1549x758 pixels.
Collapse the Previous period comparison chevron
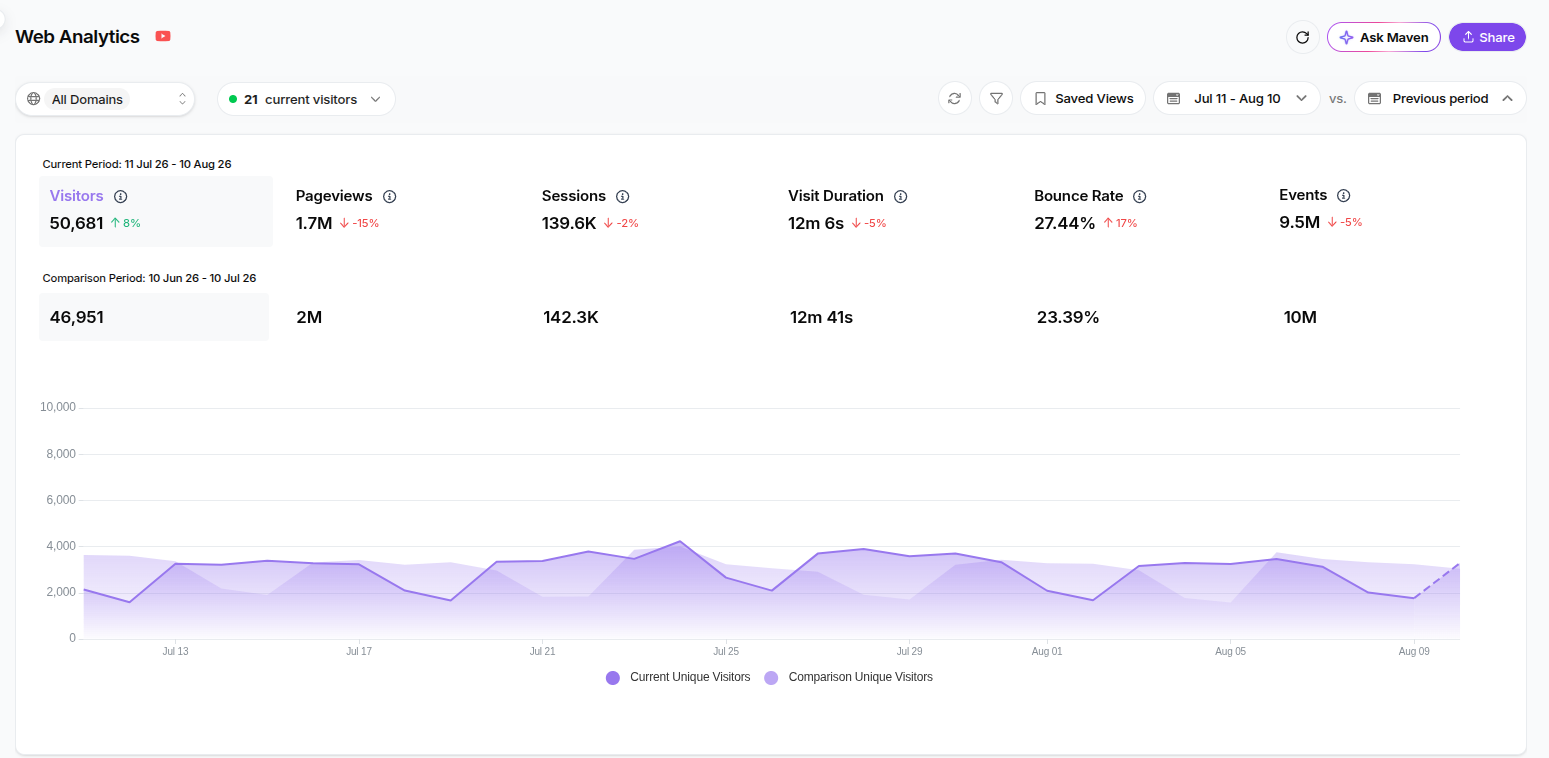[x=1507, y=98]
